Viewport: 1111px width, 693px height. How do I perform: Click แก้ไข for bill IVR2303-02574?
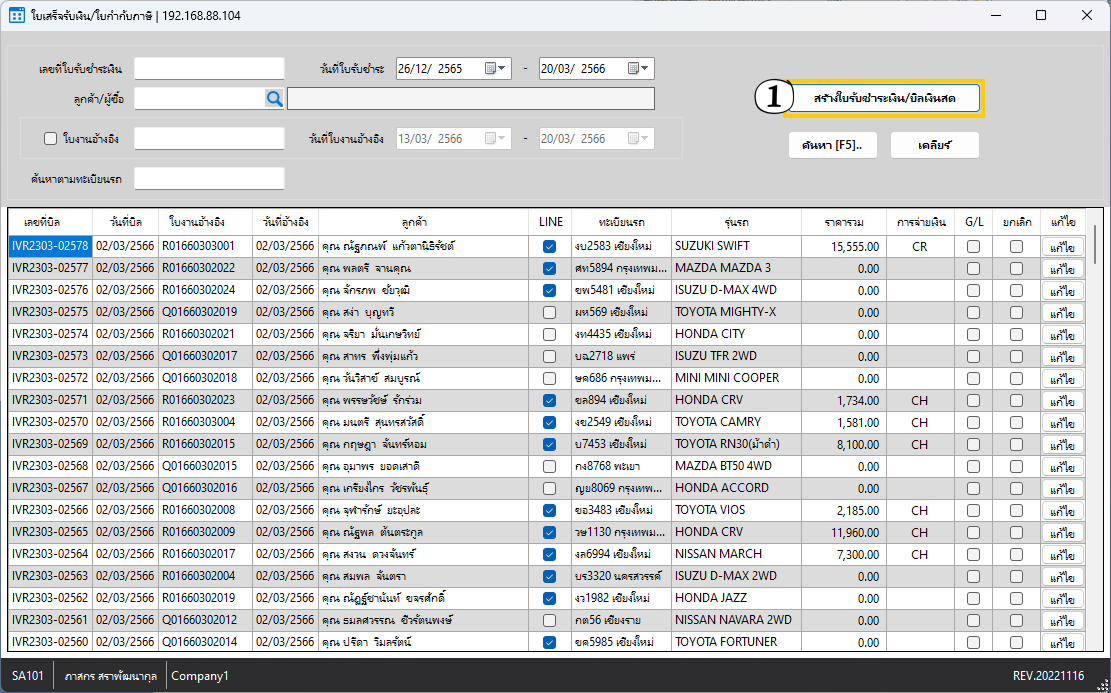pos(1063,334)
